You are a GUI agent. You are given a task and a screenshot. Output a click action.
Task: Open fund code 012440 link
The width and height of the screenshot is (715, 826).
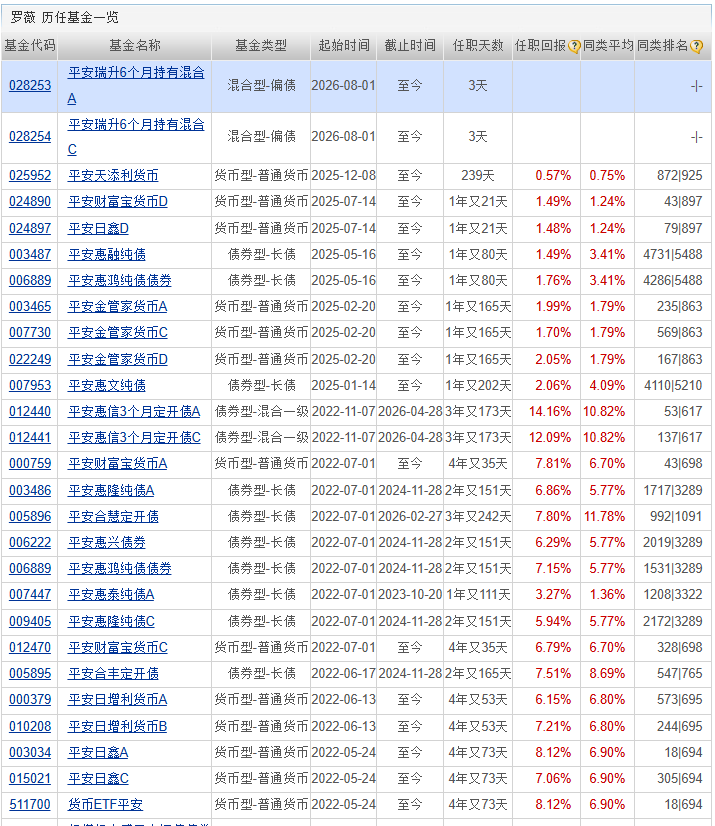click(x=30, y=411)
